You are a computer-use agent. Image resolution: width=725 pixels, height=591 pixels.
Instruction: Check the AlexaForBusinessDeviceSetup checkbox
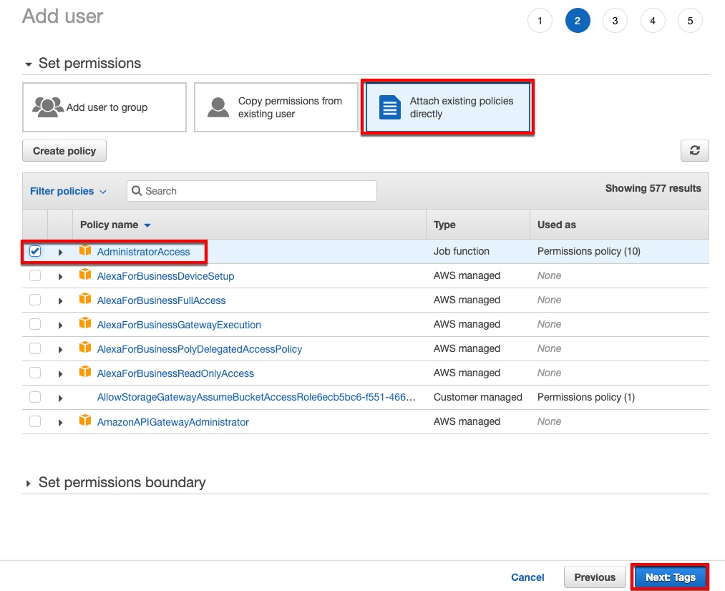pyautogui.click(x=35, y=276)
